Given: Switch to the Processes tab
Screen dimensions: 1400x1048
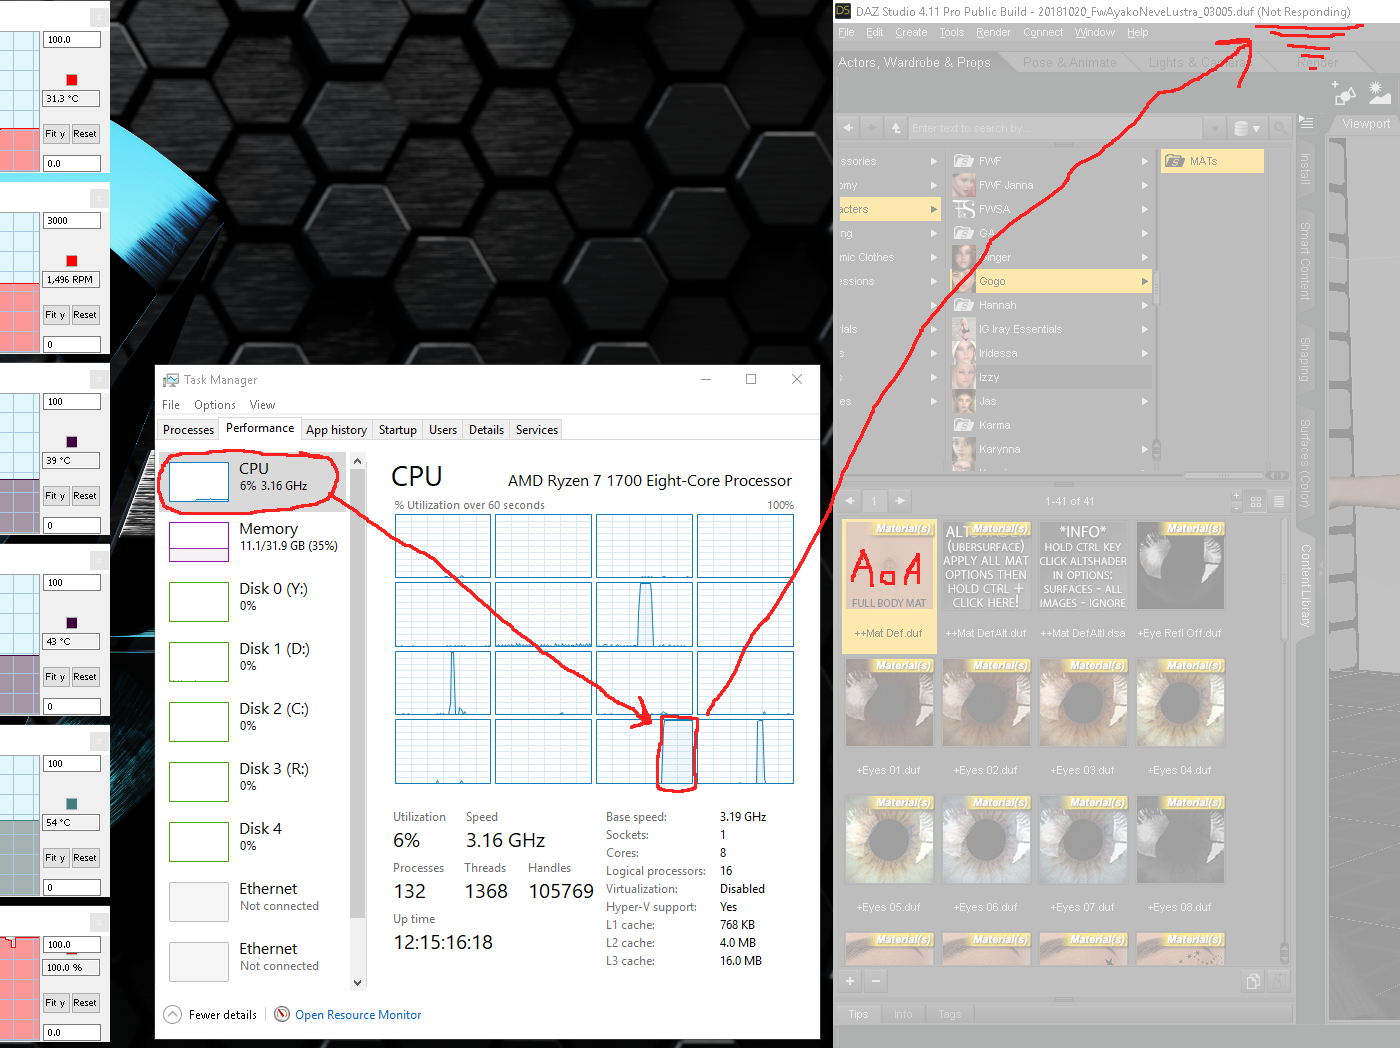Looking at the screenshot, I should 189,430.
